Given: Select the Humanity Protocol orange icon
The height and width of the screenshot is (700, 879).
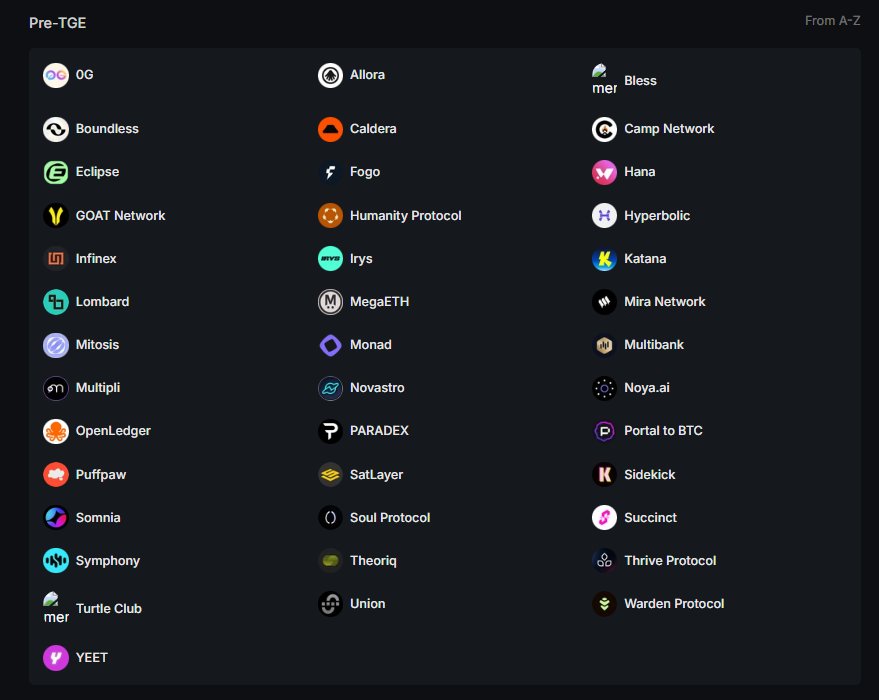Looking at the screenshot, I should tap(330, 216).
